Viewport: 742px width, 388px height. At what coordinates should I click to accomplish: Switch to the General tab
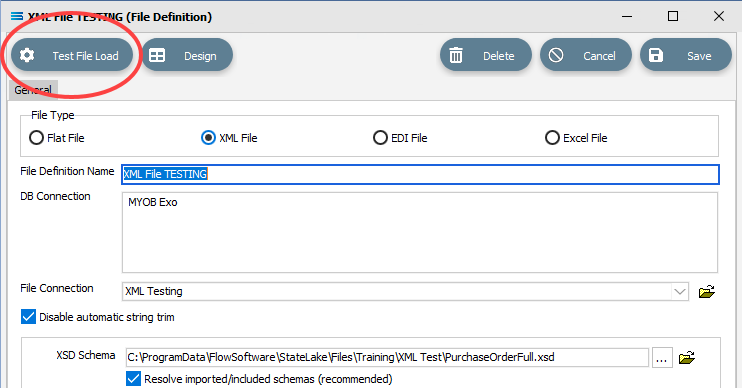point(33,90)
